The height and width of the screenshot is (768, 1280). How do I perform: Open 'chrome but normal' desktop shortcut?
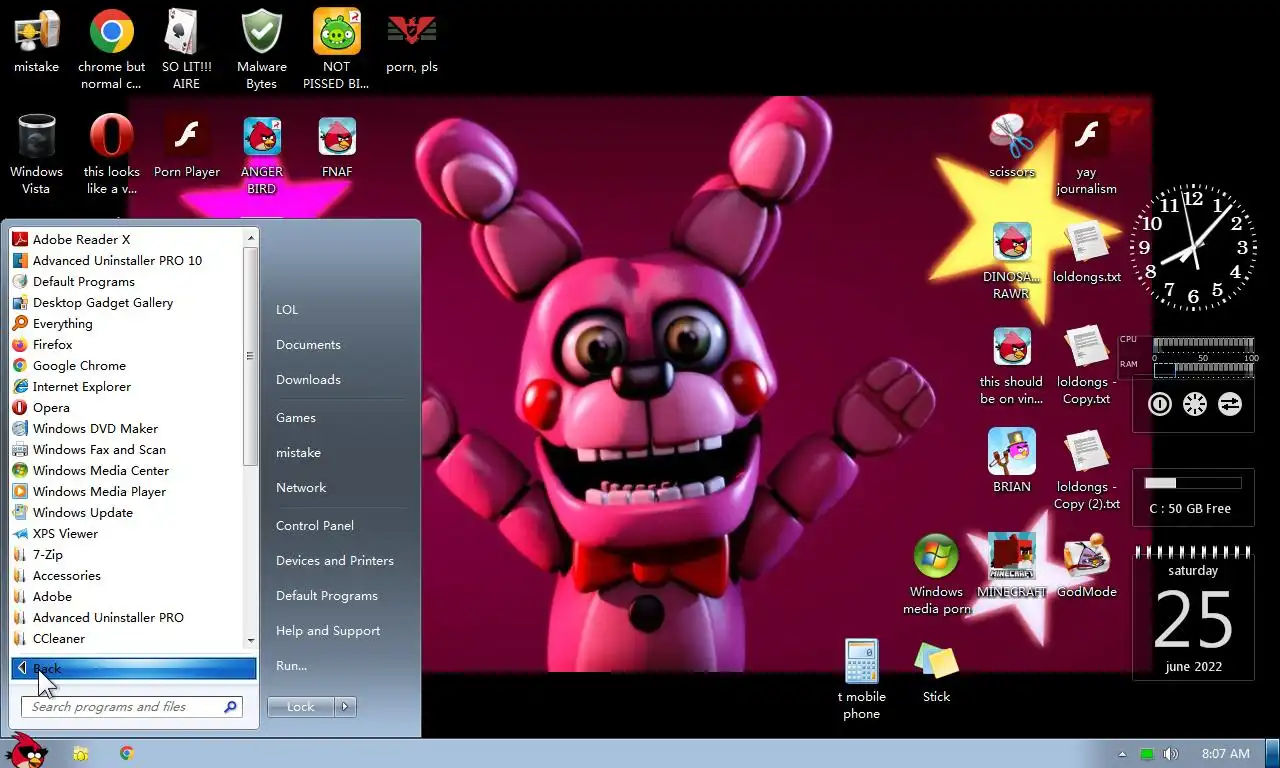point(111,50)
